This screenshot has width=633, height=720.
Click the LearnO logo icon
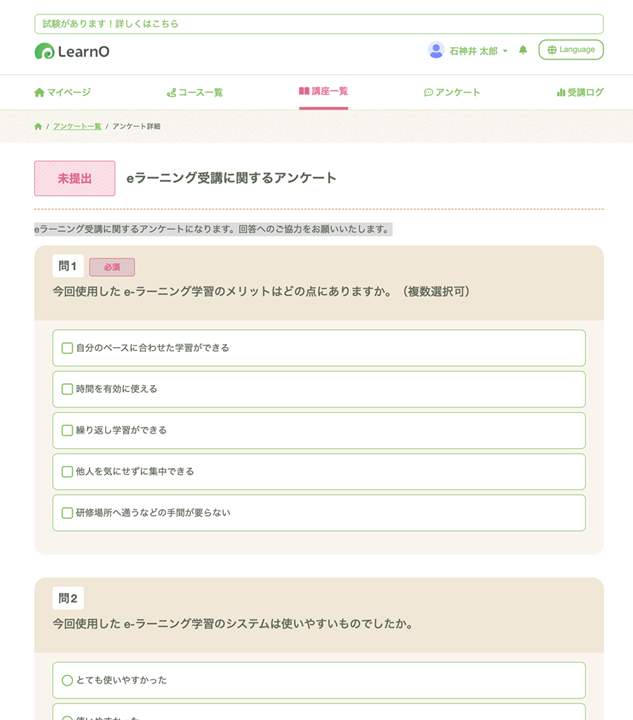44,51
